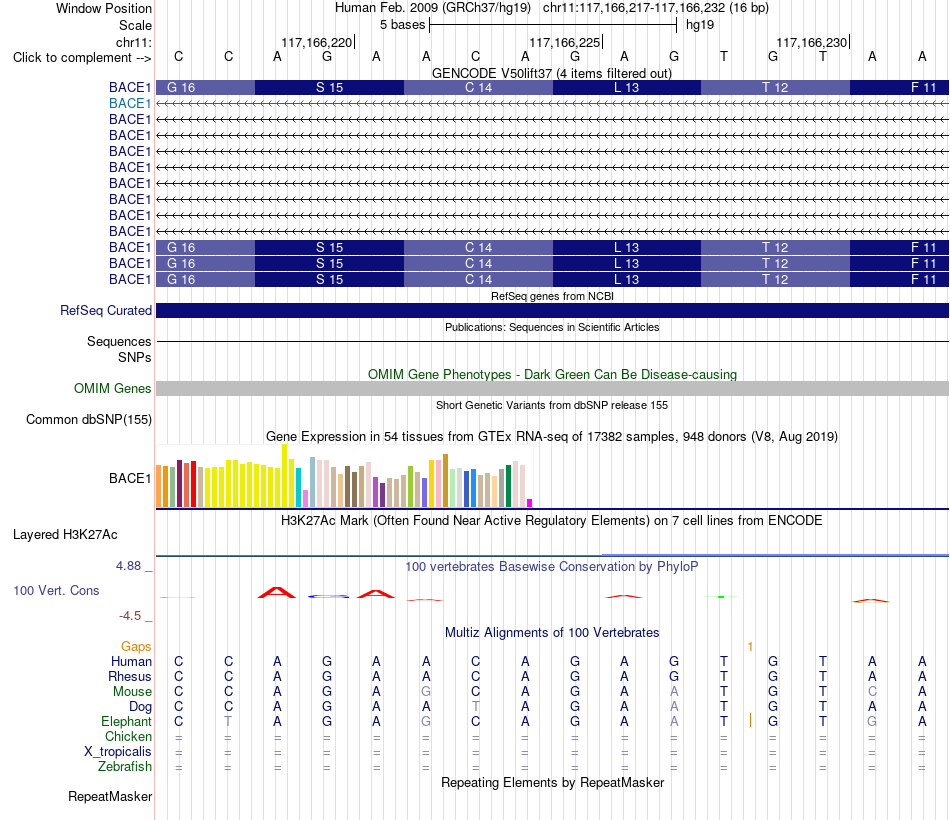Open the RefSeq Curated track label
This screenshot has height=820, width=950.
click(105, 310)
